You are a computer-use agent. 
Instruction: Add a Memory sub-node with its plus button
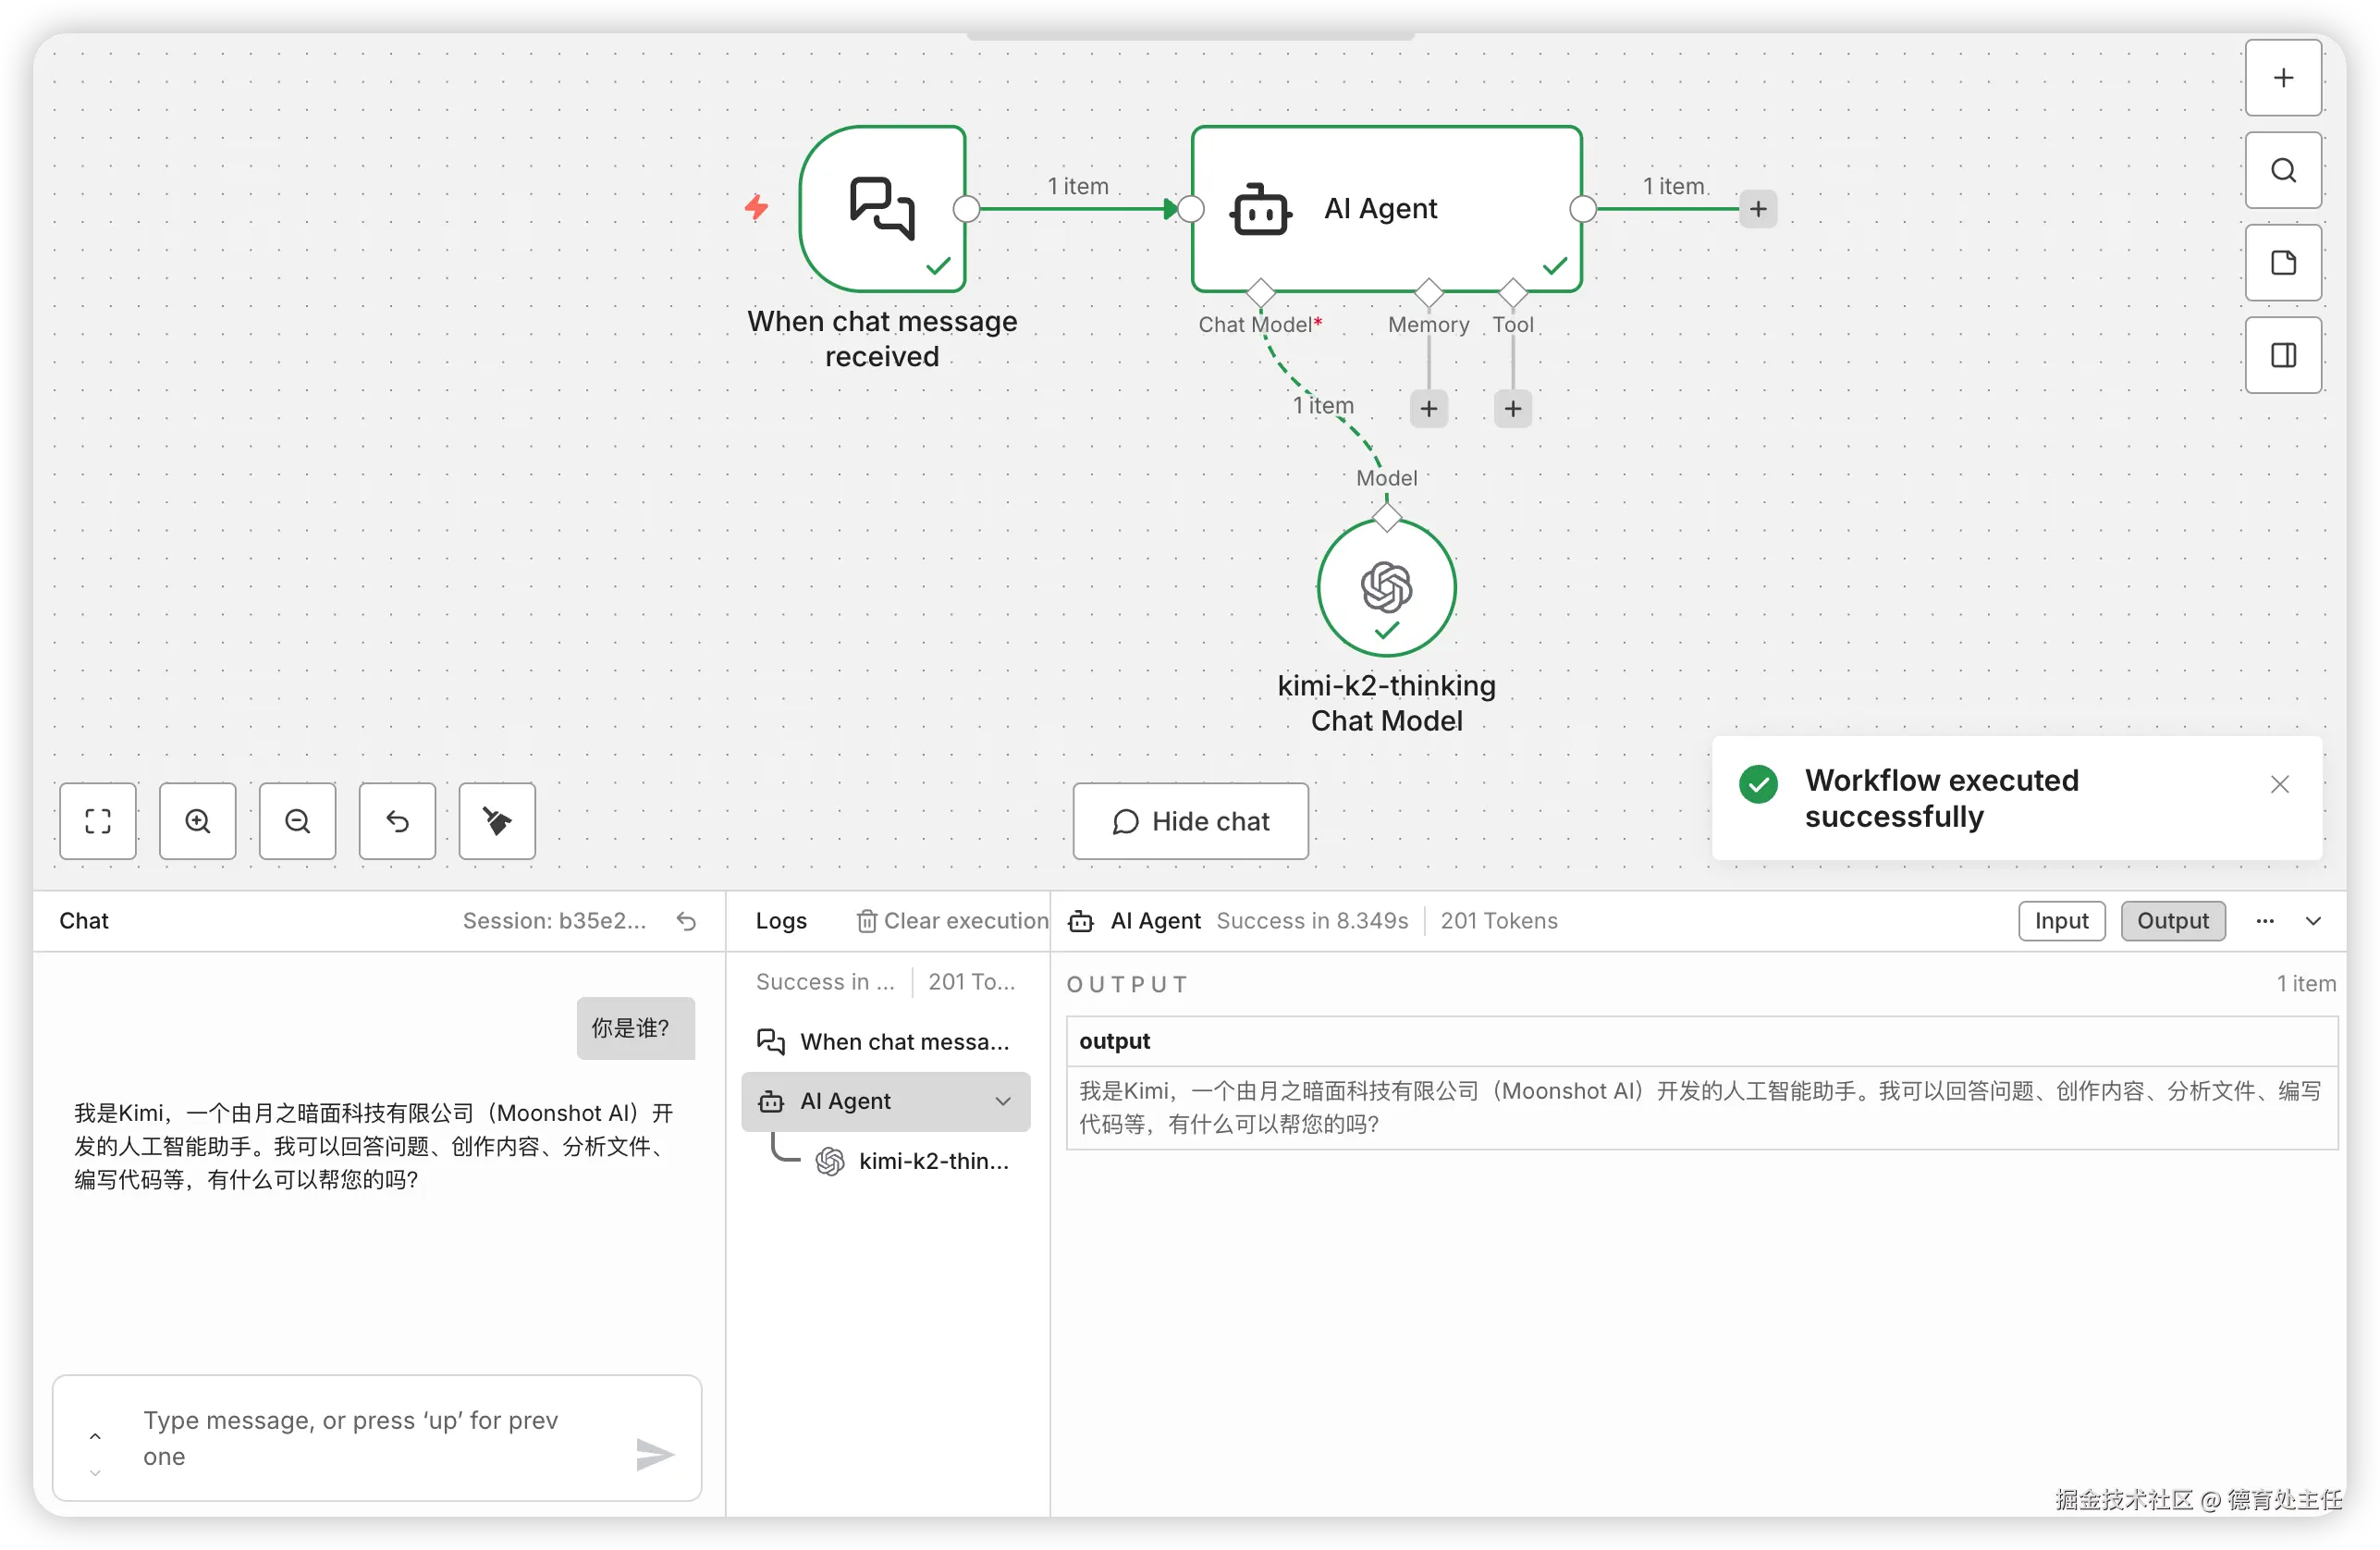point(1428,408)
